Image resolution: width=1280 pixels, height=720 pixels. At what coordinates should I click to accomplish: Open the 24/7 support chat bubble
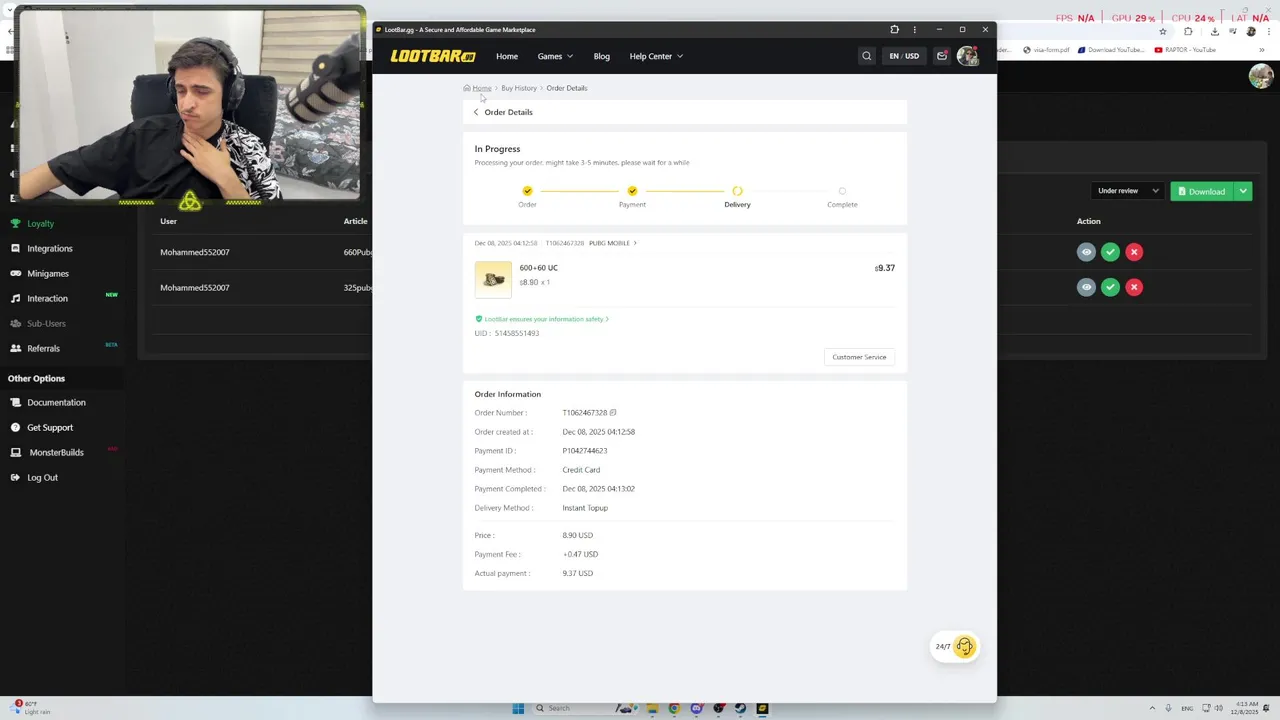955,646
